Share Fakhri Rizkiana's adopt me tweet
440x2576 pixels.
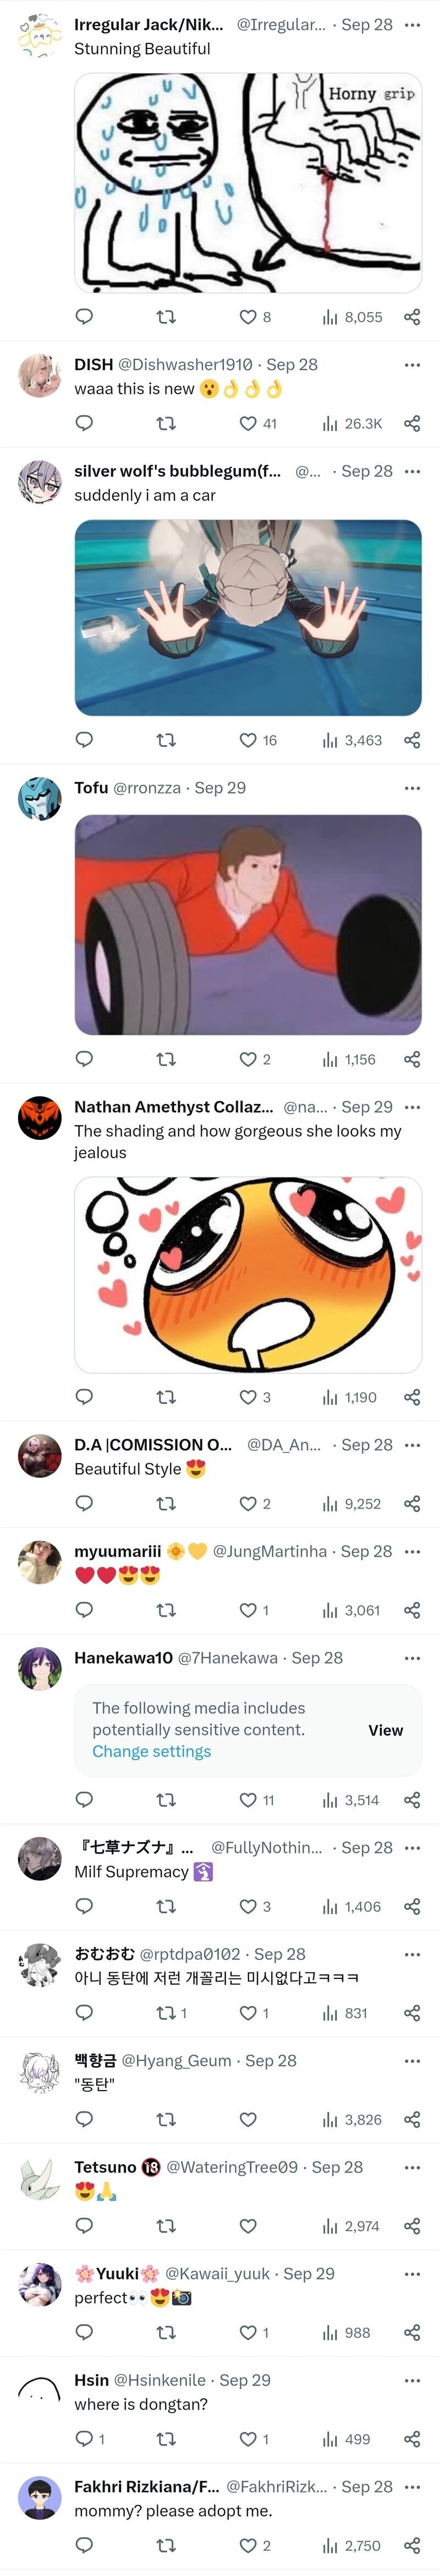(412, 2545)
